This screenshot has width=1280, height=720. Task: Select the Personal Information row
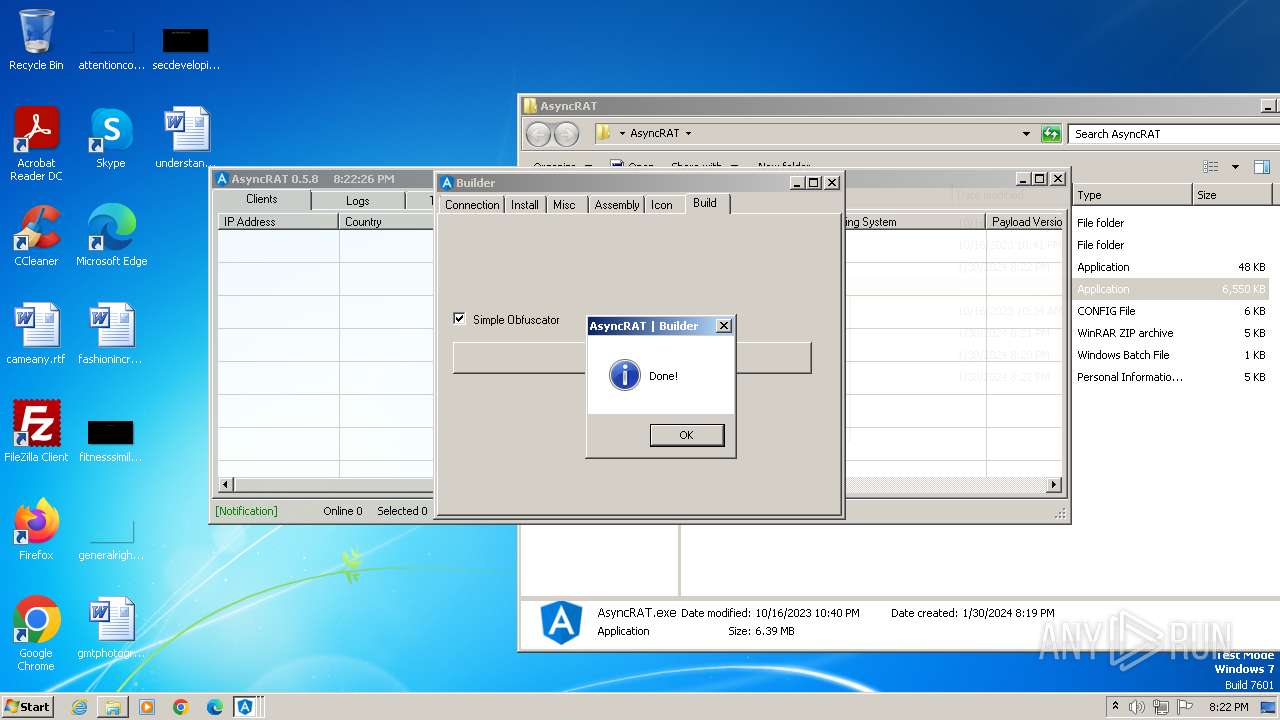point(1172,377)
